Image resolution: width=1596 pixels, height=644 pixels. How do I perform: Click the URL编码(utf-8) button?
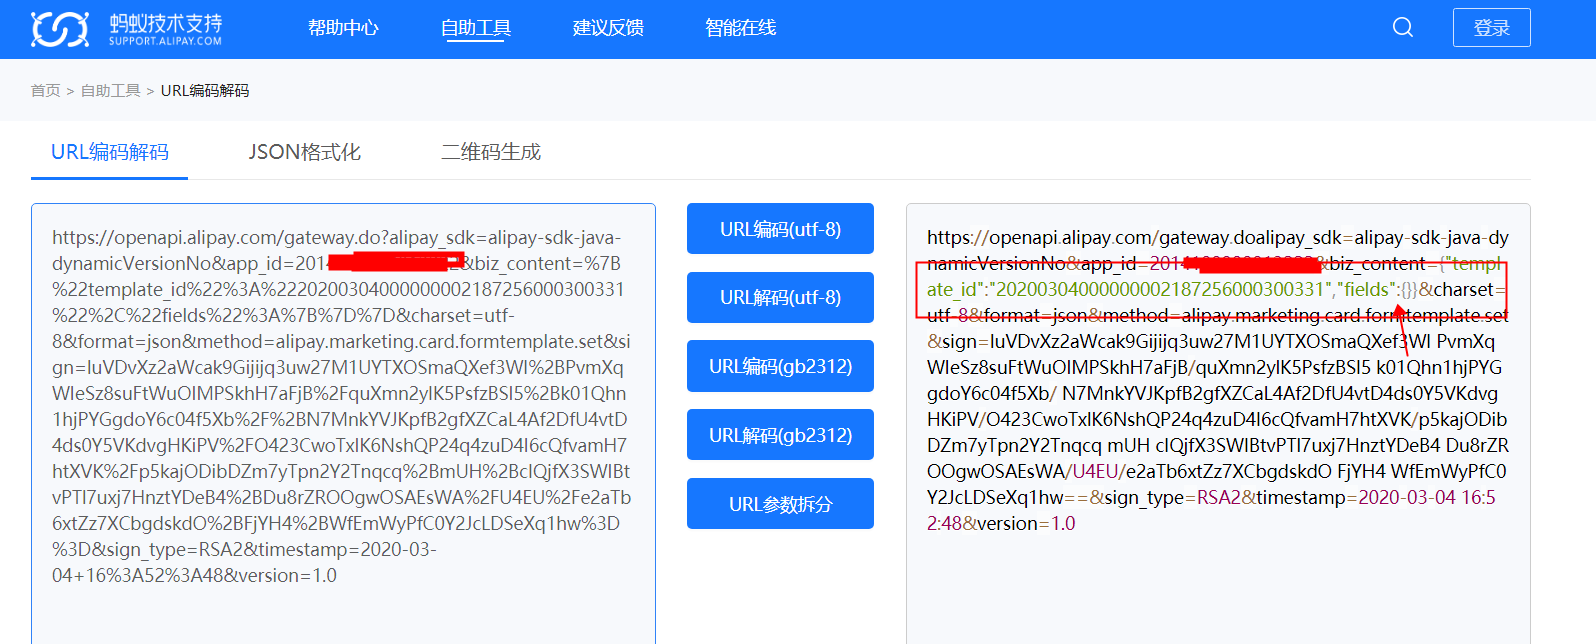coord(780,229)
